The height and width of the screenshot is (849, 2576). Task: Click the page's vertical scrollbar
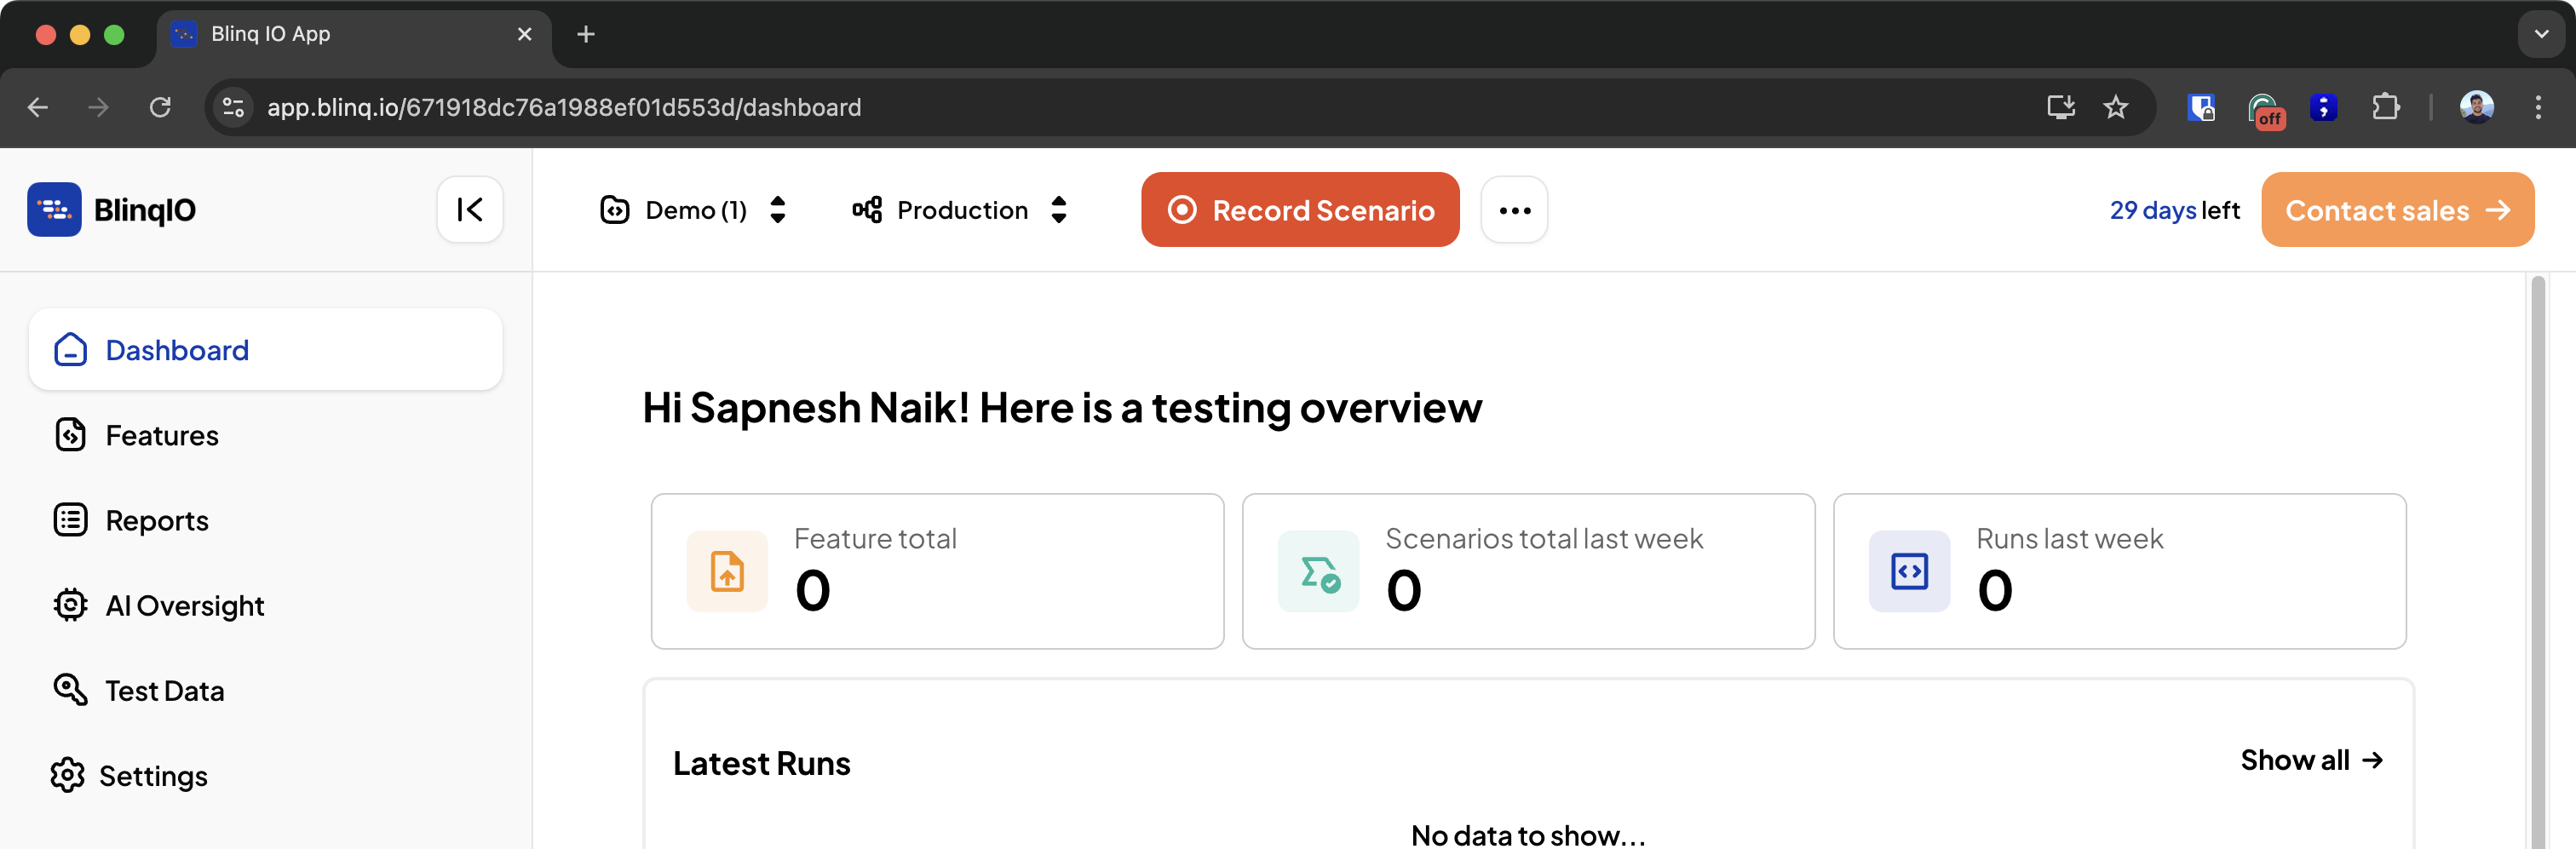click(2537, 560)
